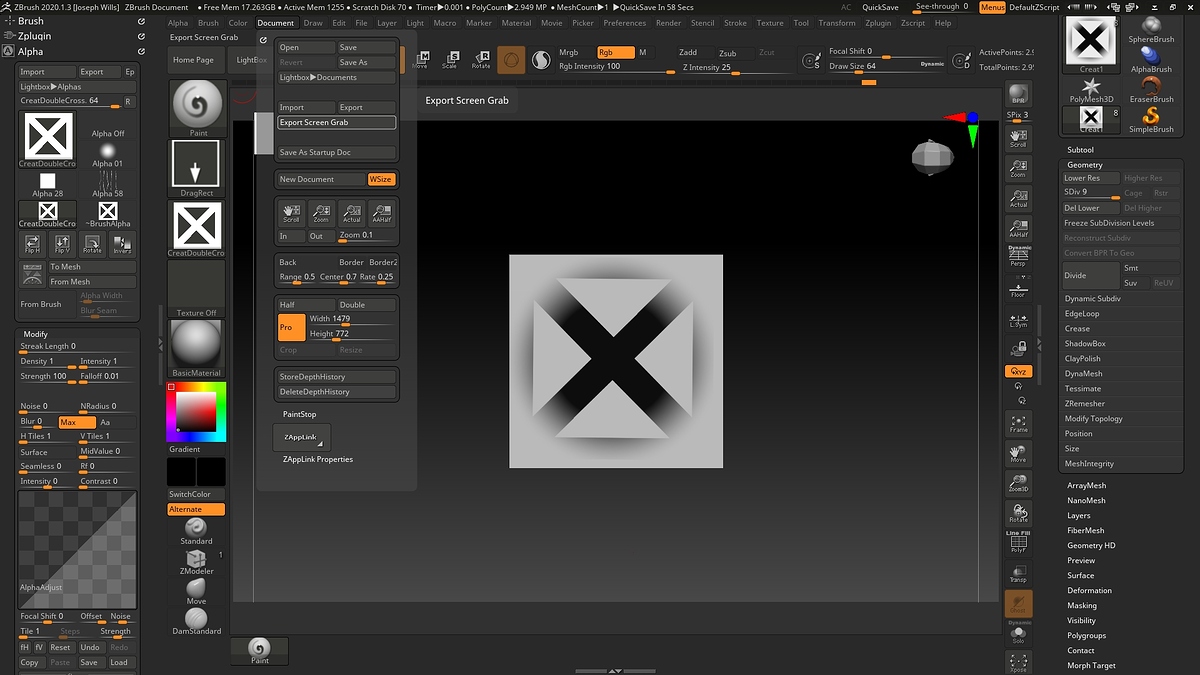Open the BasicMaterial sphere picker
Screen dimensions: 1200x675
196,349
